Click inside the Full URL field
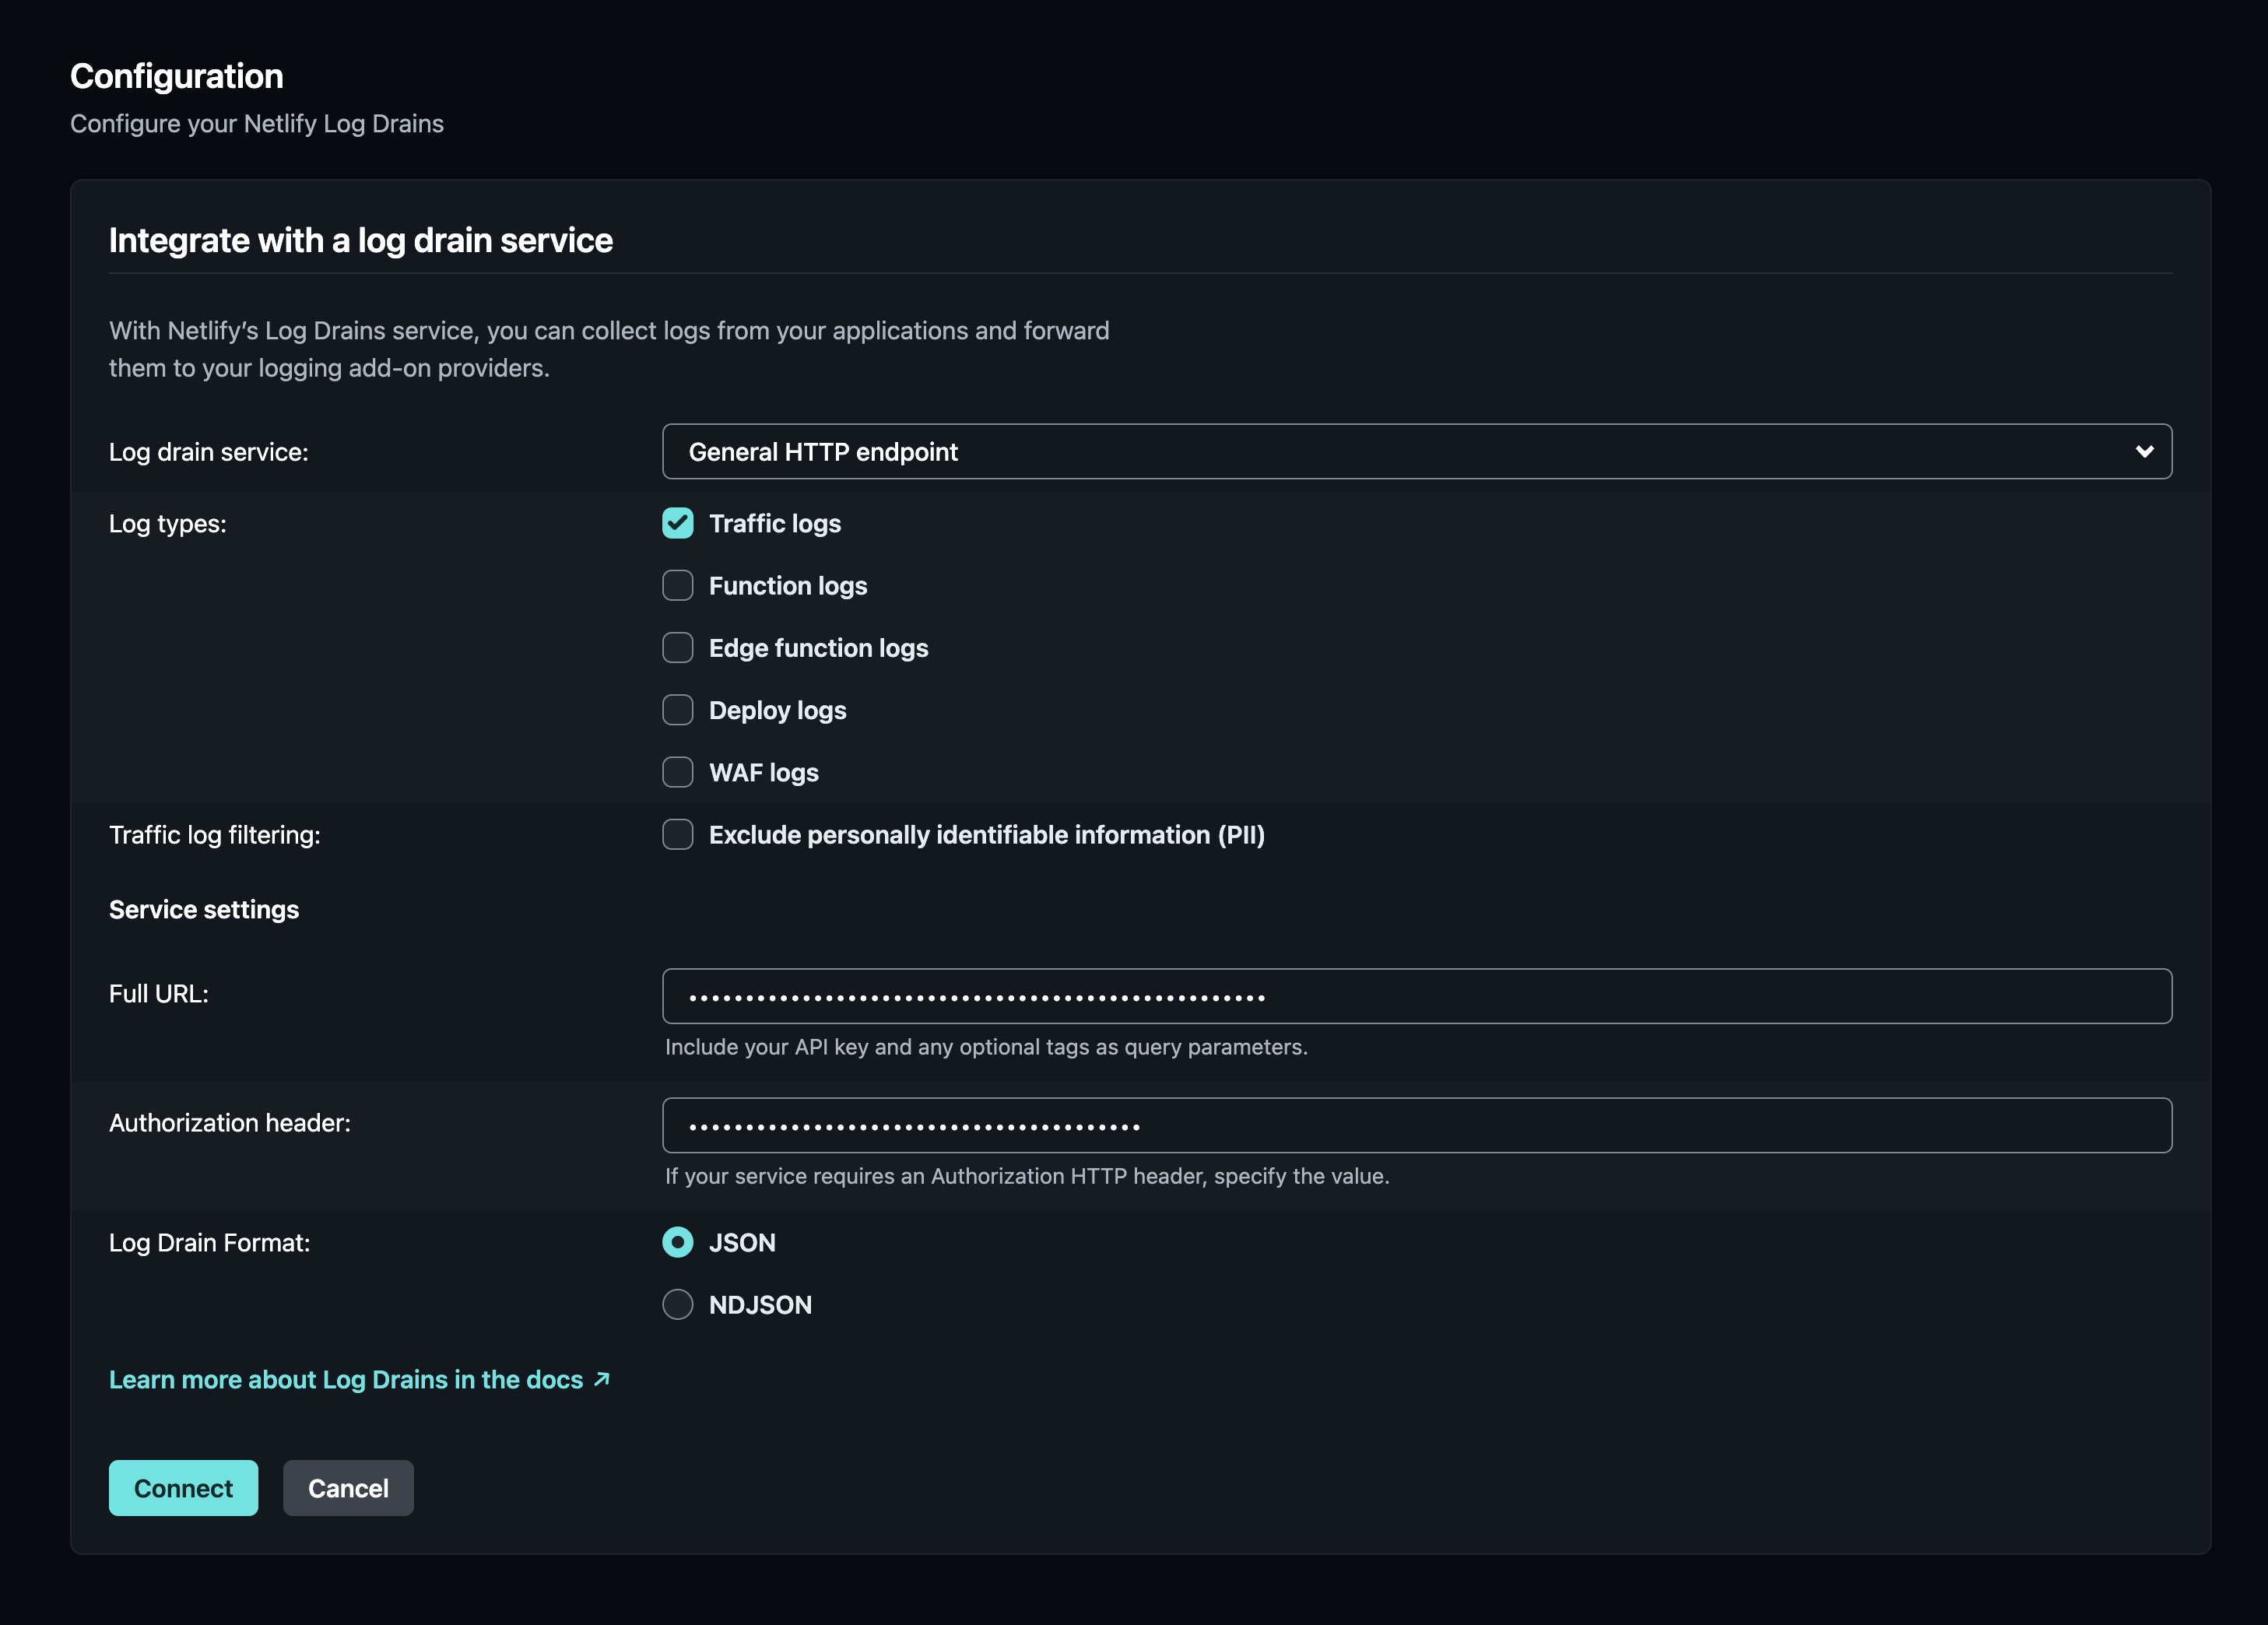 click(1415, 995)
